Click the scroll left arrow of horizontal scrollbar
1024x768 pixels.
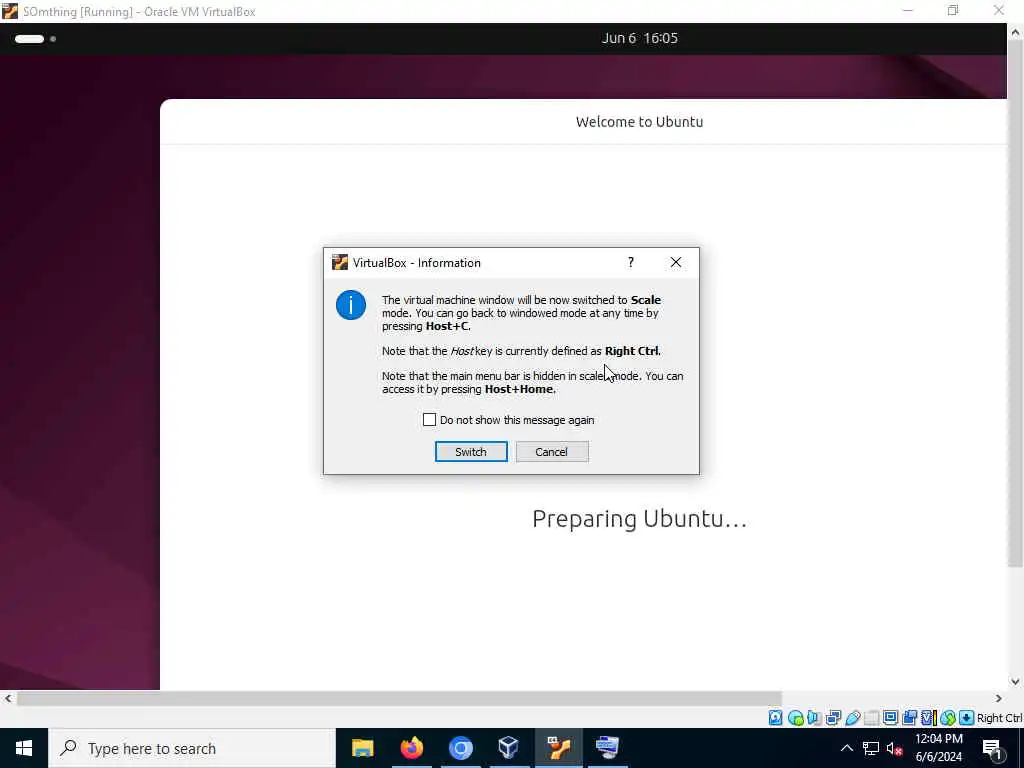[x=7, y=699]
